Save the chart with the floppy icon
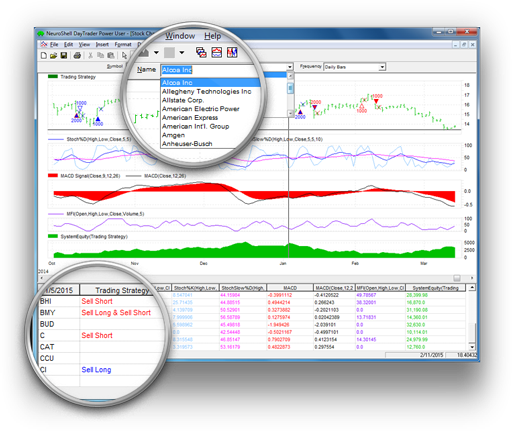The image size is (512, 431). point(64,55)
